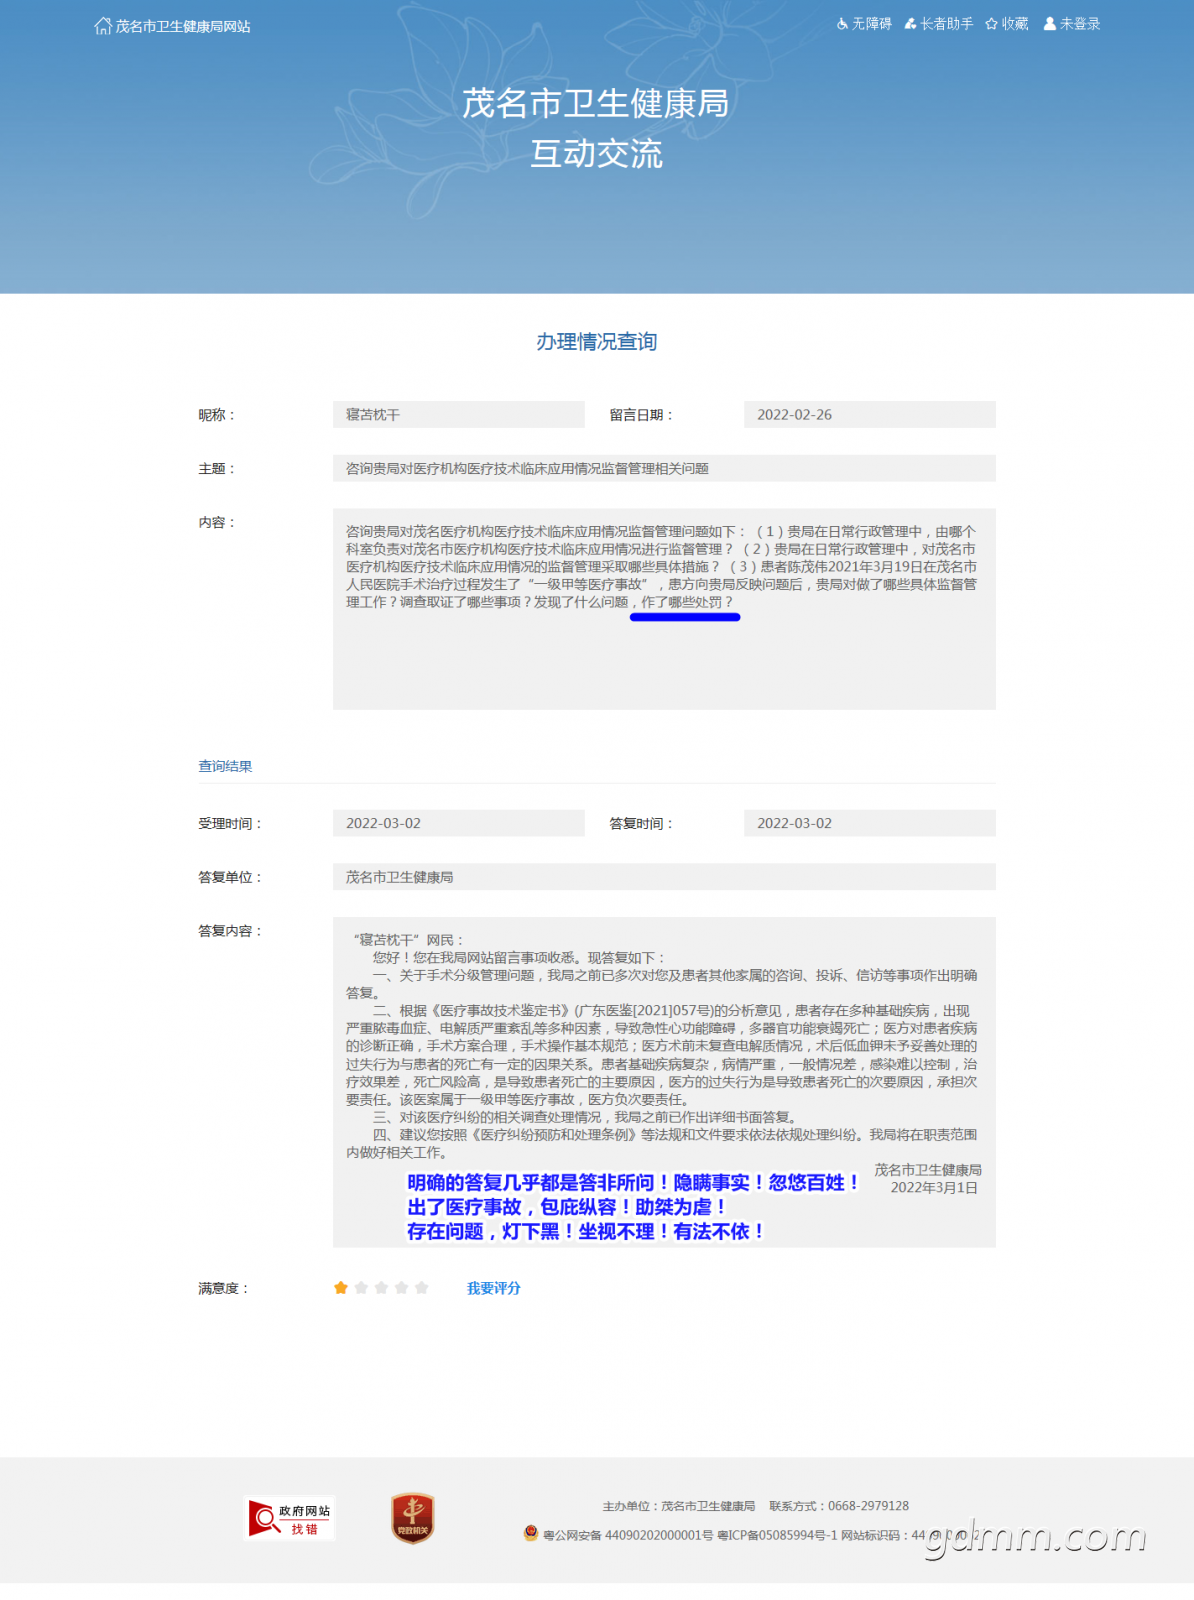1194x1600 pixels.
Task: Select the fifth satisfaction star
Action: pos(422,1288)
